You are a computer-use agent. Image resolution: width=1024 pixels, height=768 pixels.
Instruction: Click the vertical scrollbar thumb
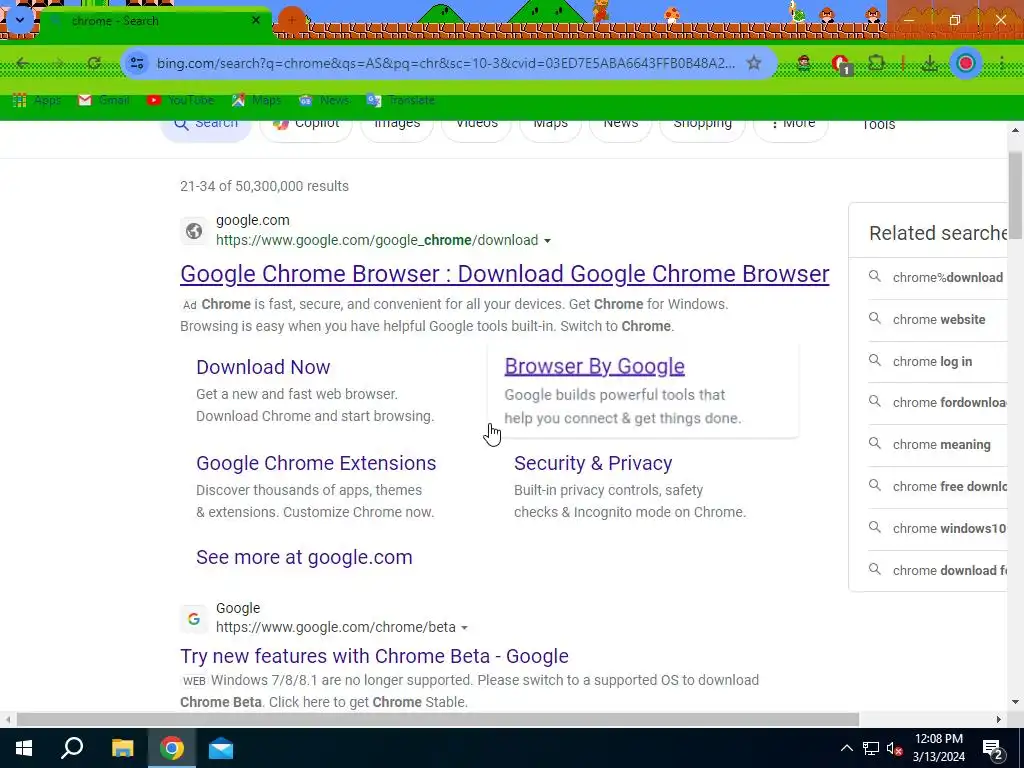1016,194
